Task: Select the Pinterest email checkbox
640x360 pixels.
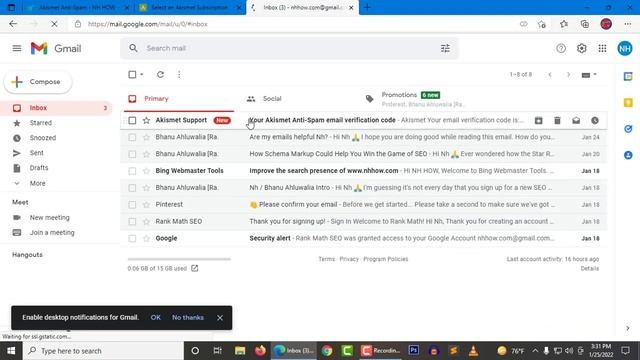Action: coord(132,204)
